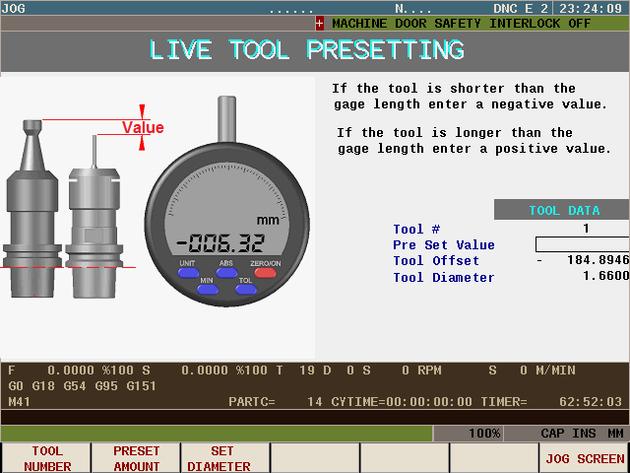This screenshot has height=473, width=630.
Task: Click the Tool Offset label
Action: coord(436,260)
